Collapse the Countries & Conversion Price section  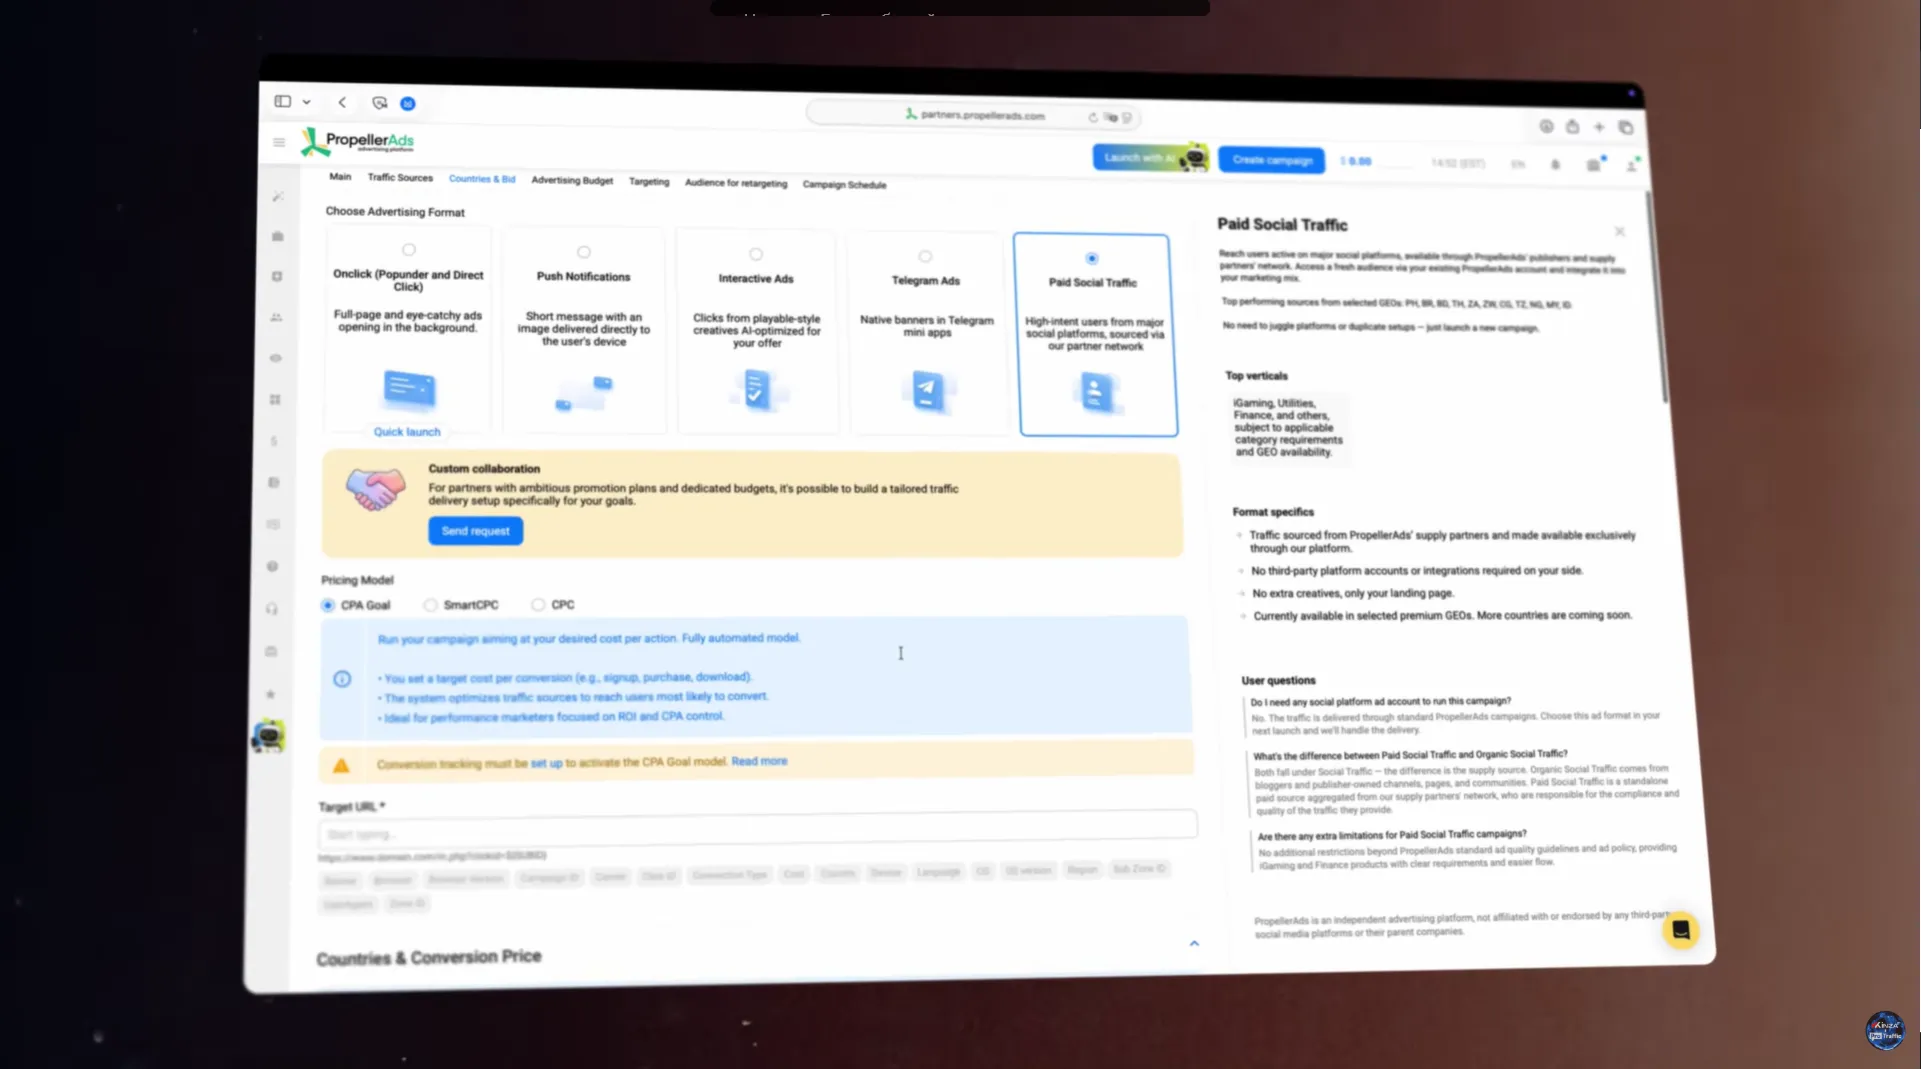(x=1194, y=943)
